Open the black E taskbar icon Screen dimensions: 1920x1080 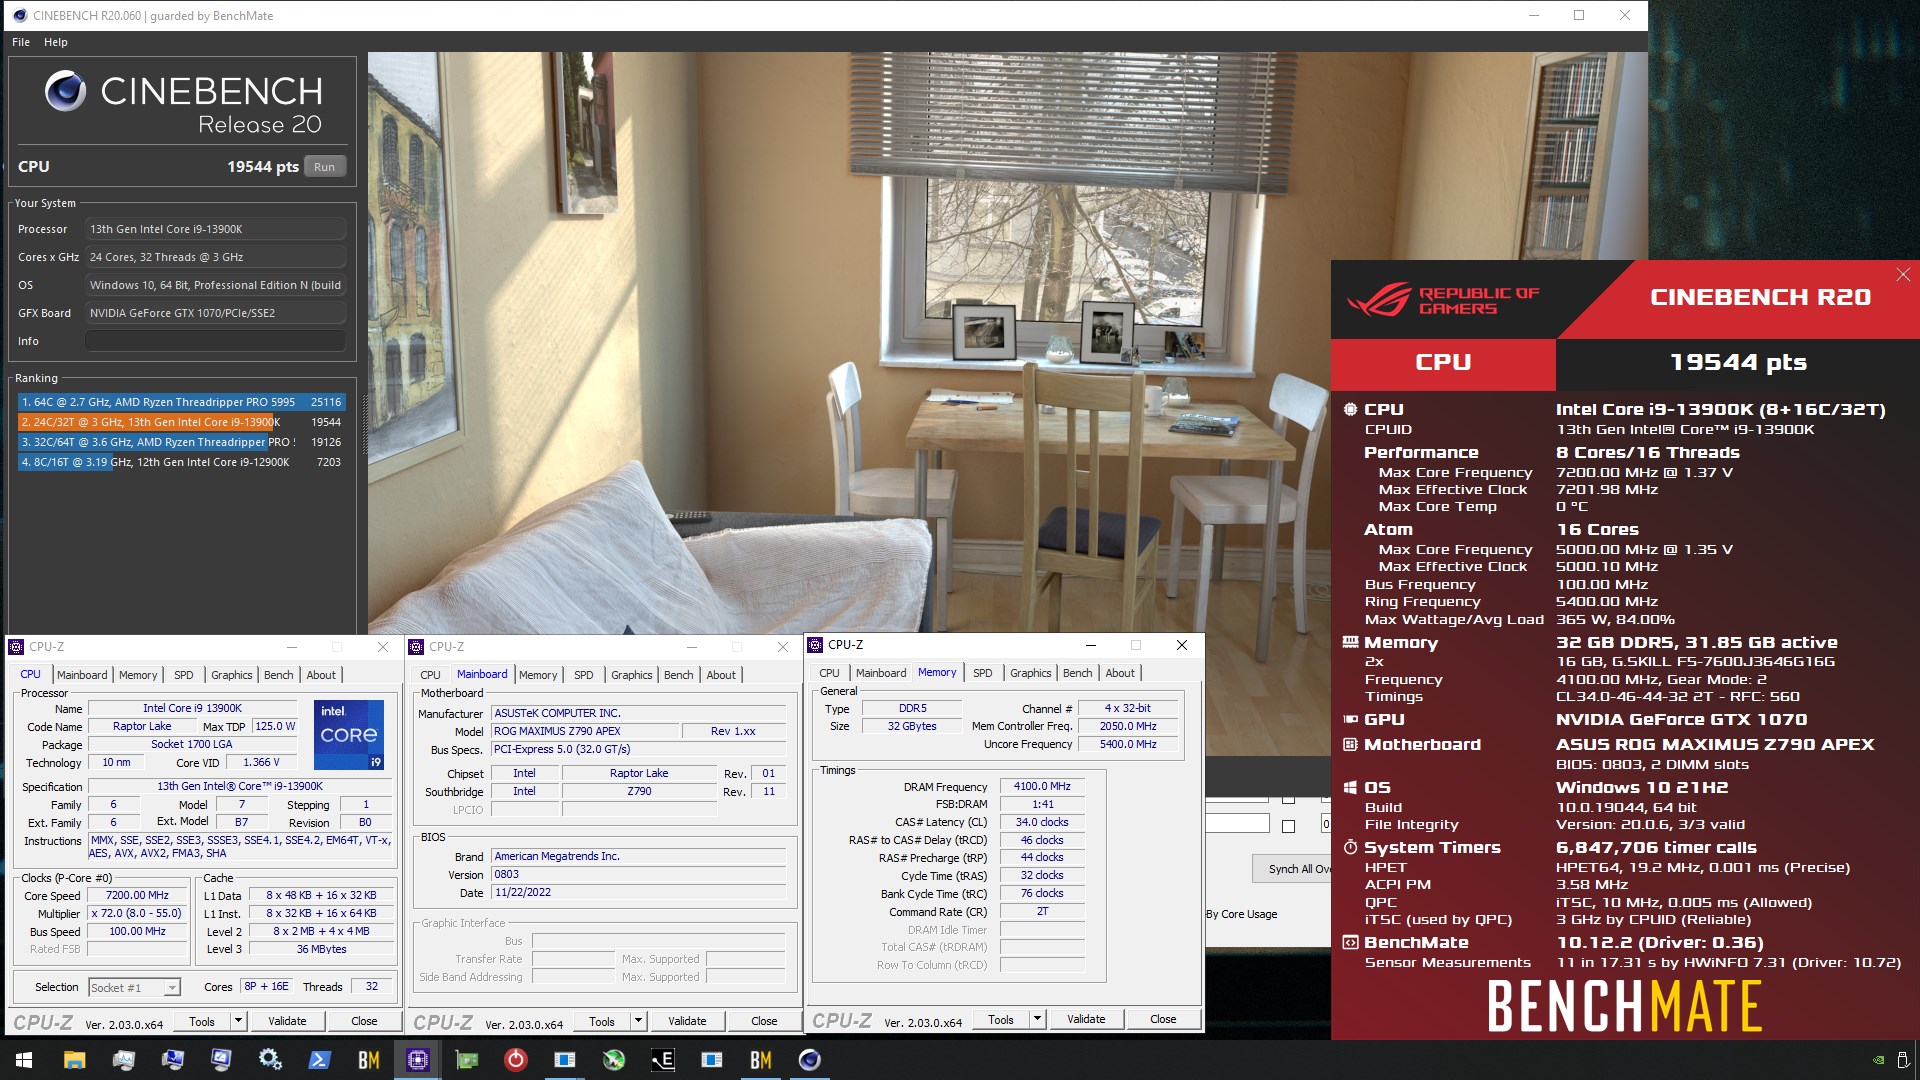[x=662, y=1060]
